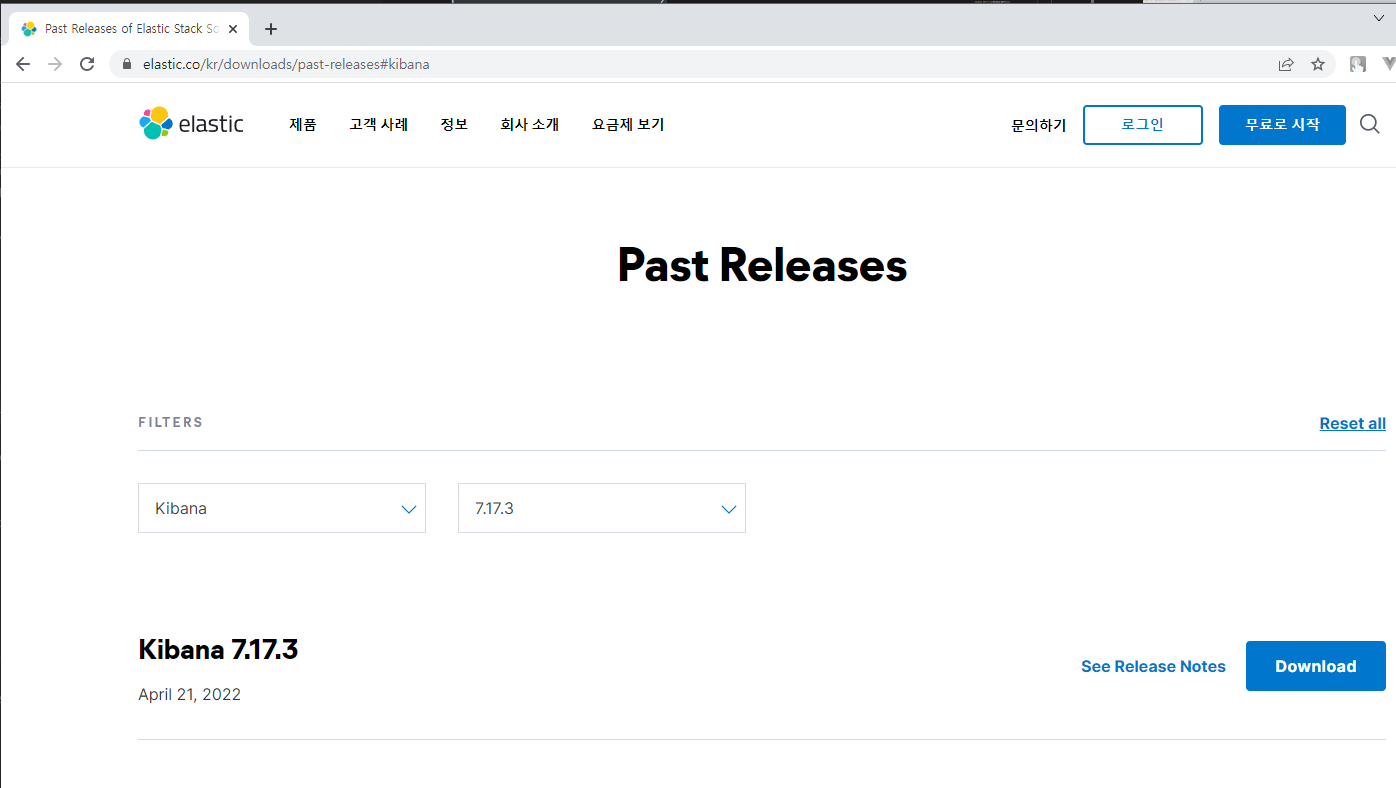This screenshot has height=788, width=1396.
Task: Bookmark this page with the star icon
Action: tap(1318, 64)
